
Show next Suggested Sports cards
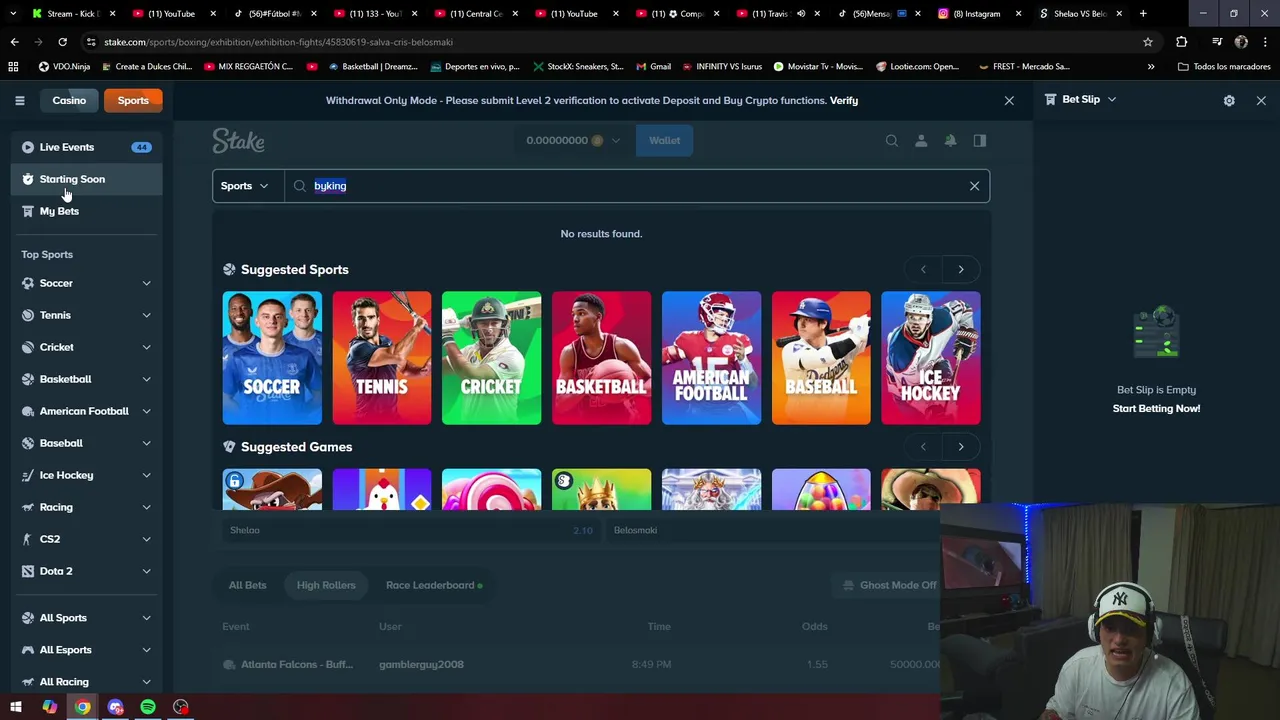(961, 269)
